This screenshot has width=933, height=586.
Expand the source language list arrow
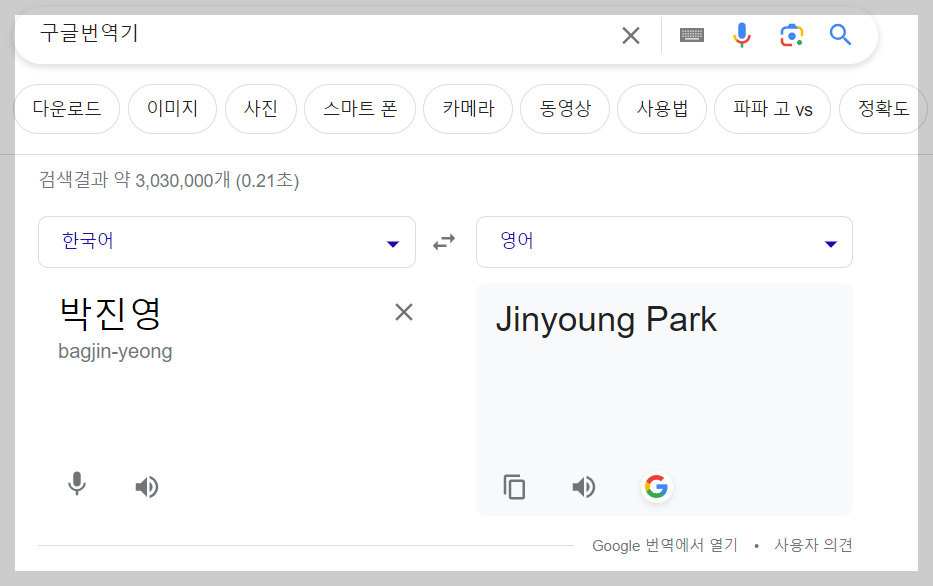392,241
